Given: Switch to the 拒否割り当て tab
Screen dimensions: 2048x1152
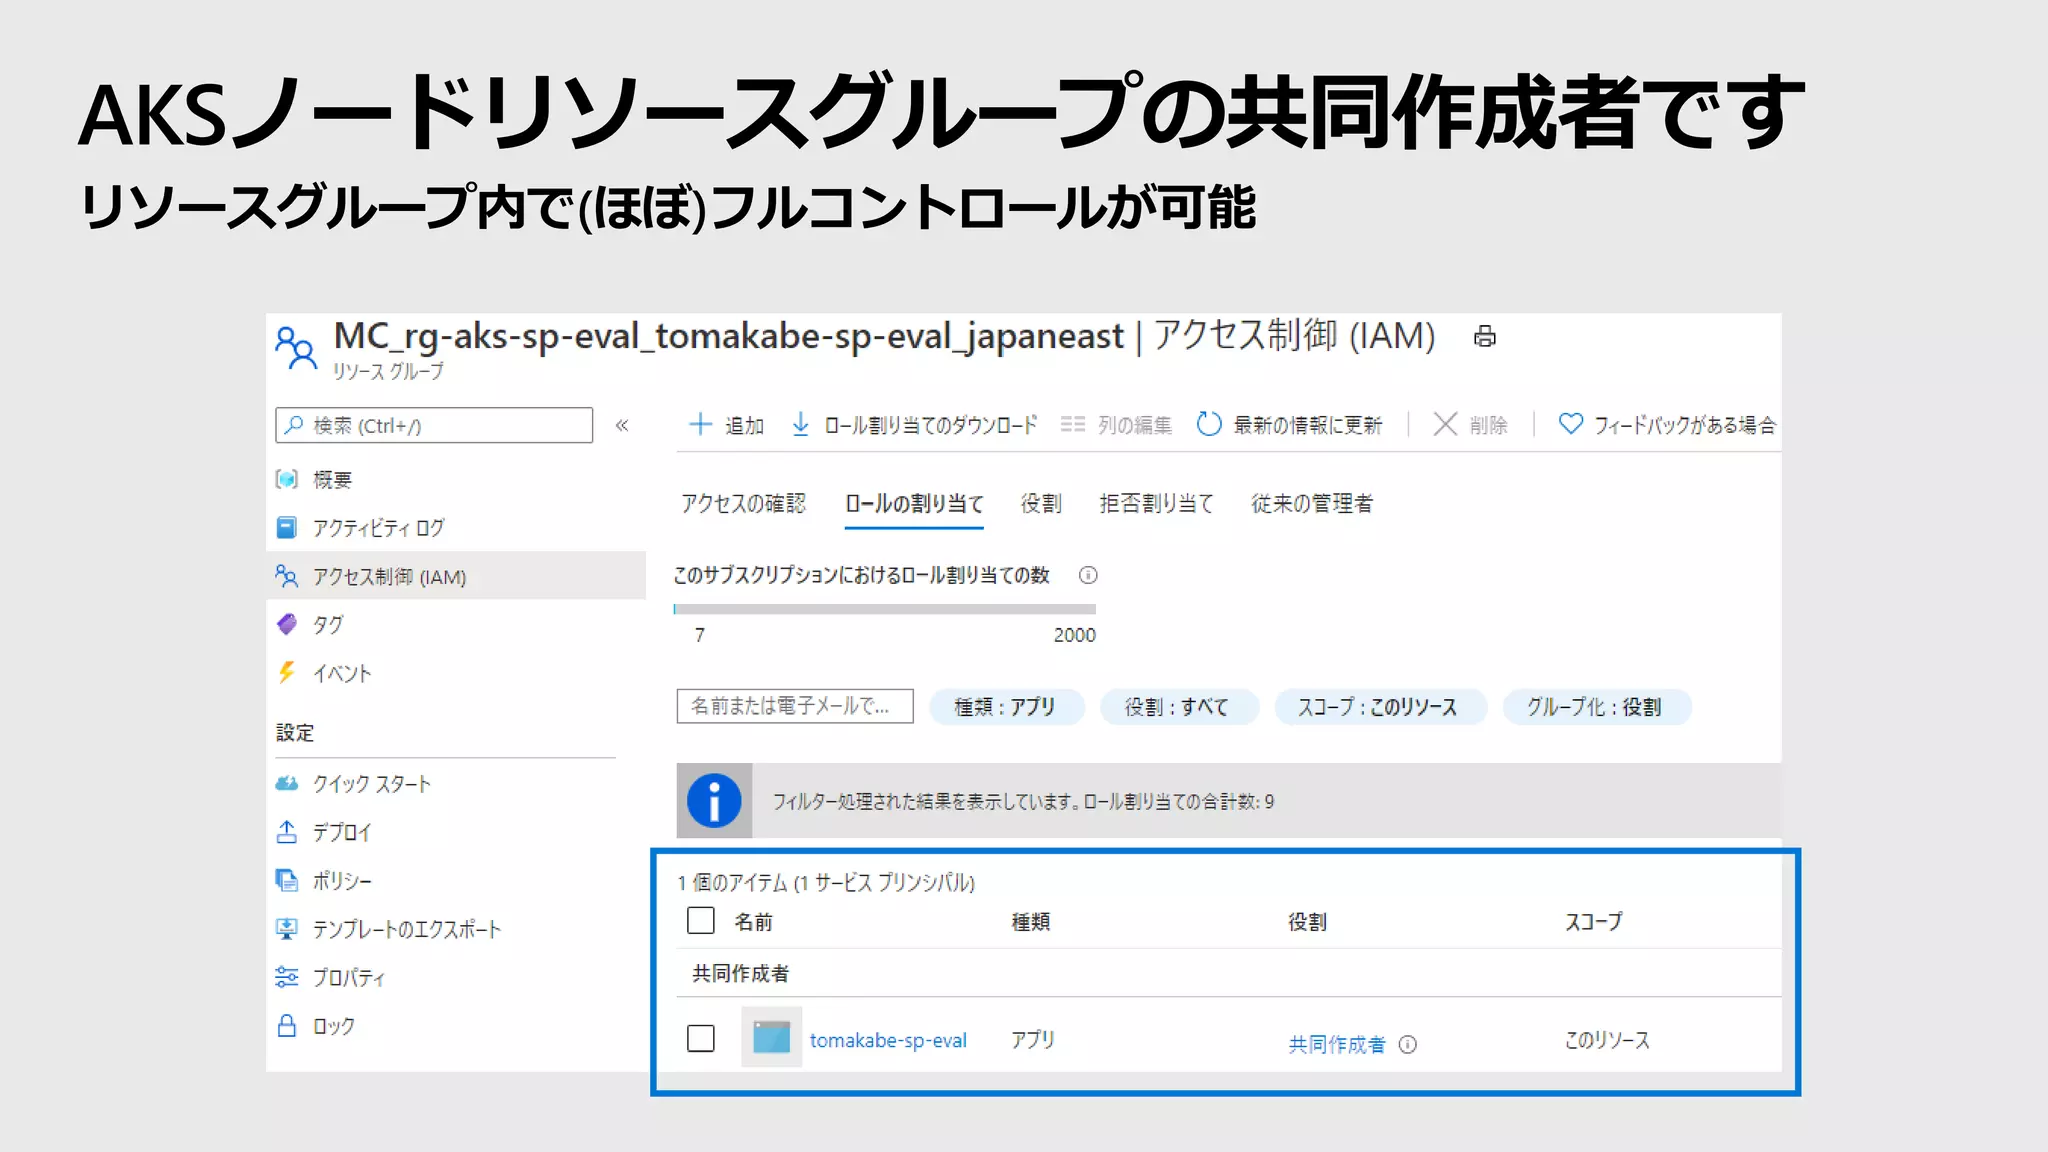Looking at the screenshot, I should coord(1157,503).
